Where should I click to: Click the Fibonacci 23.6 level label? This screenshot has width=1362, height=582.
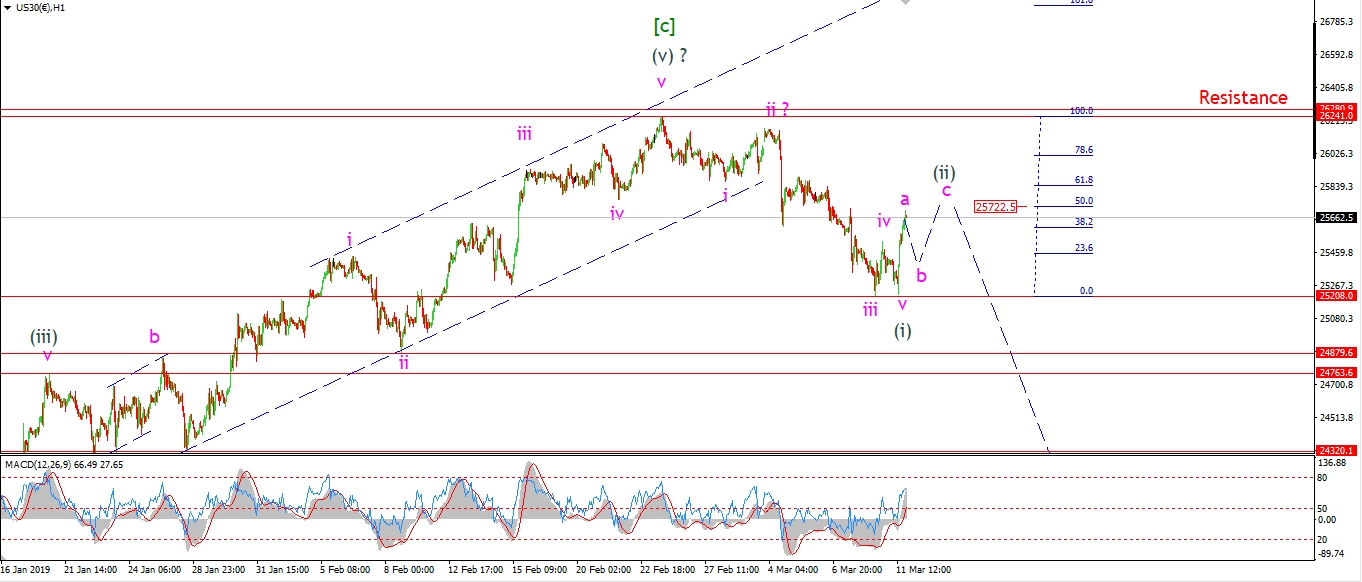[1083, 248]
